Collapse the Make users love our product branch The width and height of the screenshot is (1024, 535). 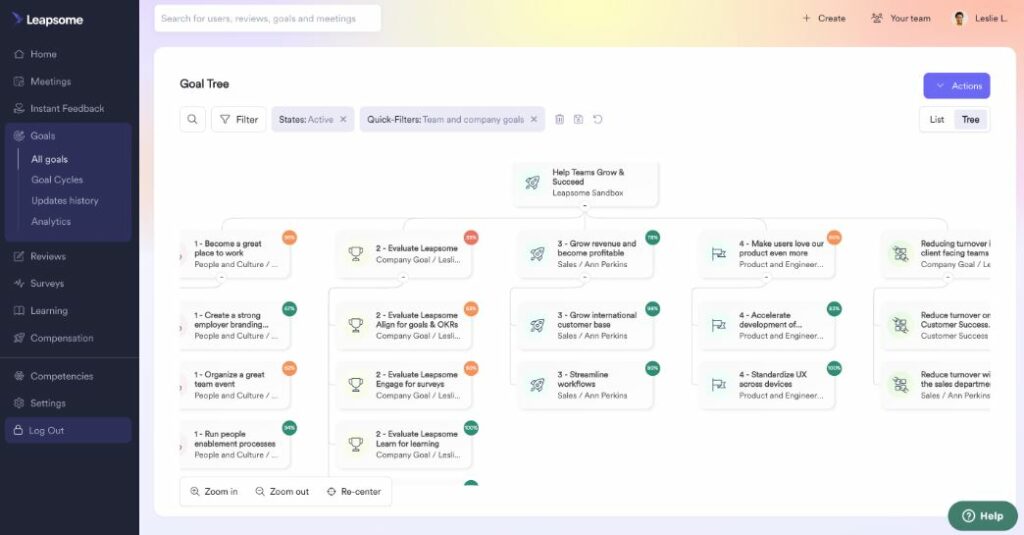click(766, 278)
